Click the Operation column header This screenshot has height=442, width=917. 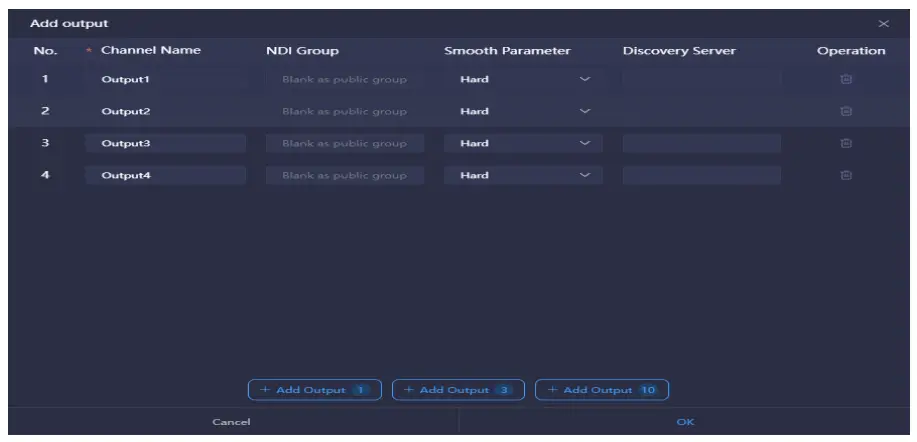851,51
